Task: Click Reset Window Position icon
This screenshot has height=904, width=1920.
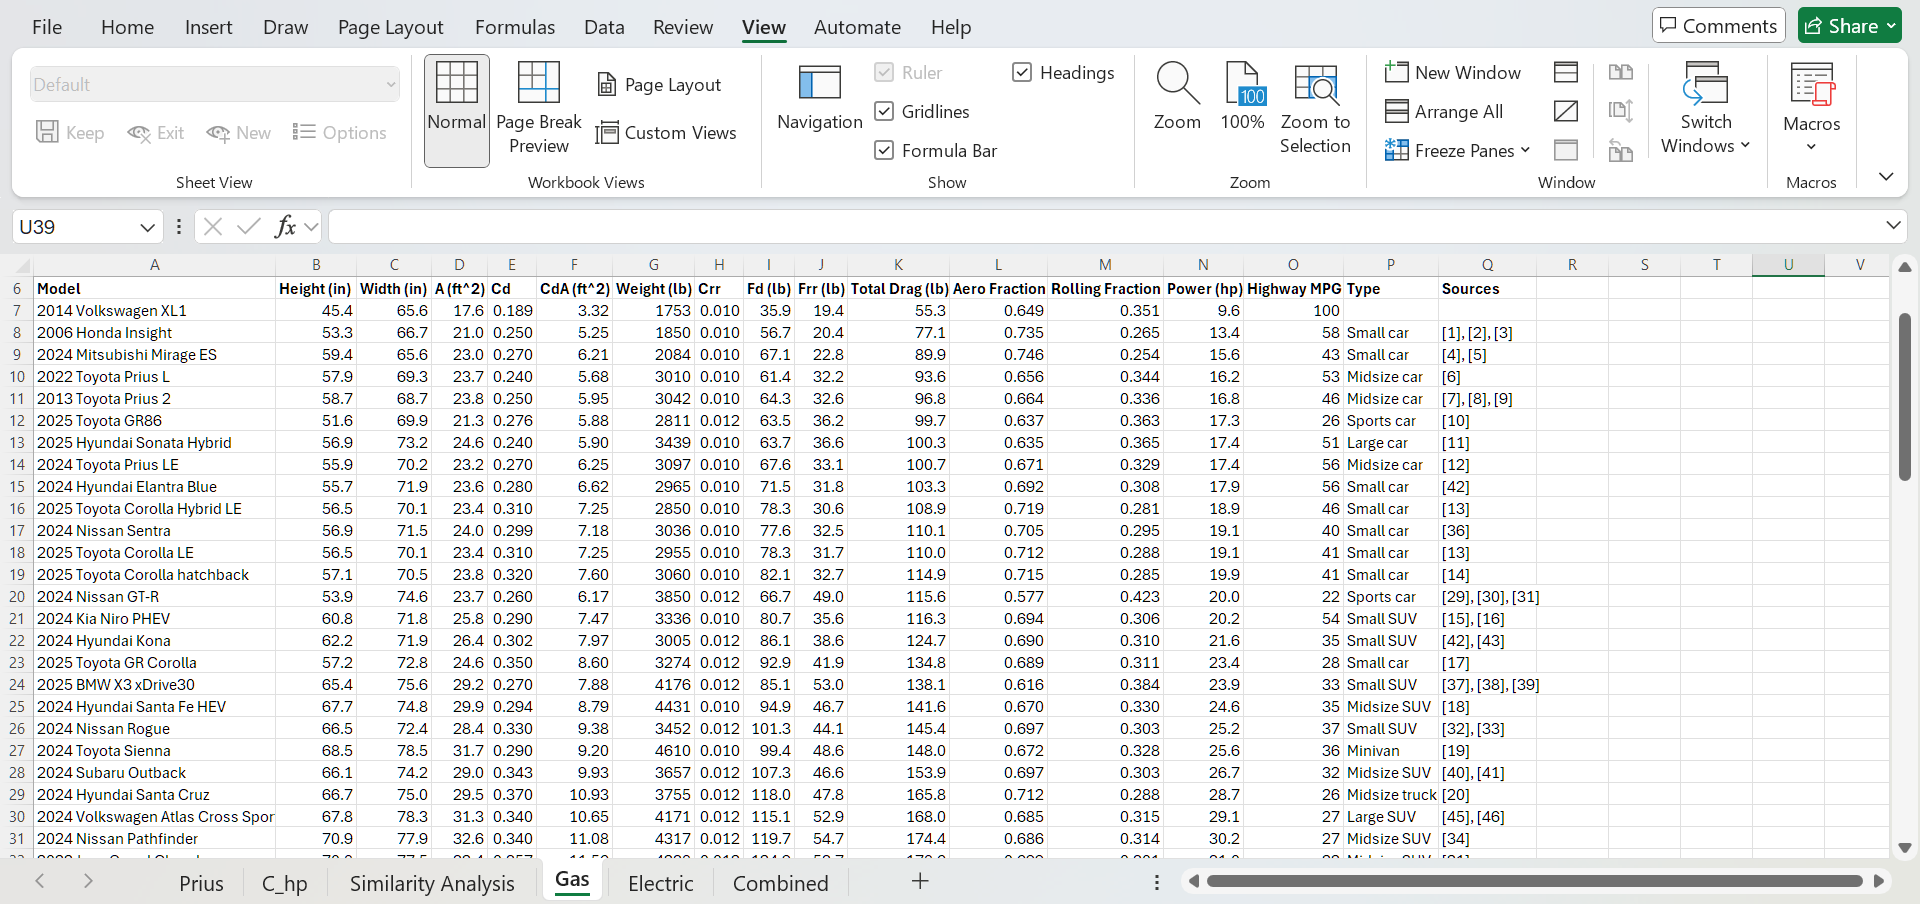Action: (x=1621, y=150)
